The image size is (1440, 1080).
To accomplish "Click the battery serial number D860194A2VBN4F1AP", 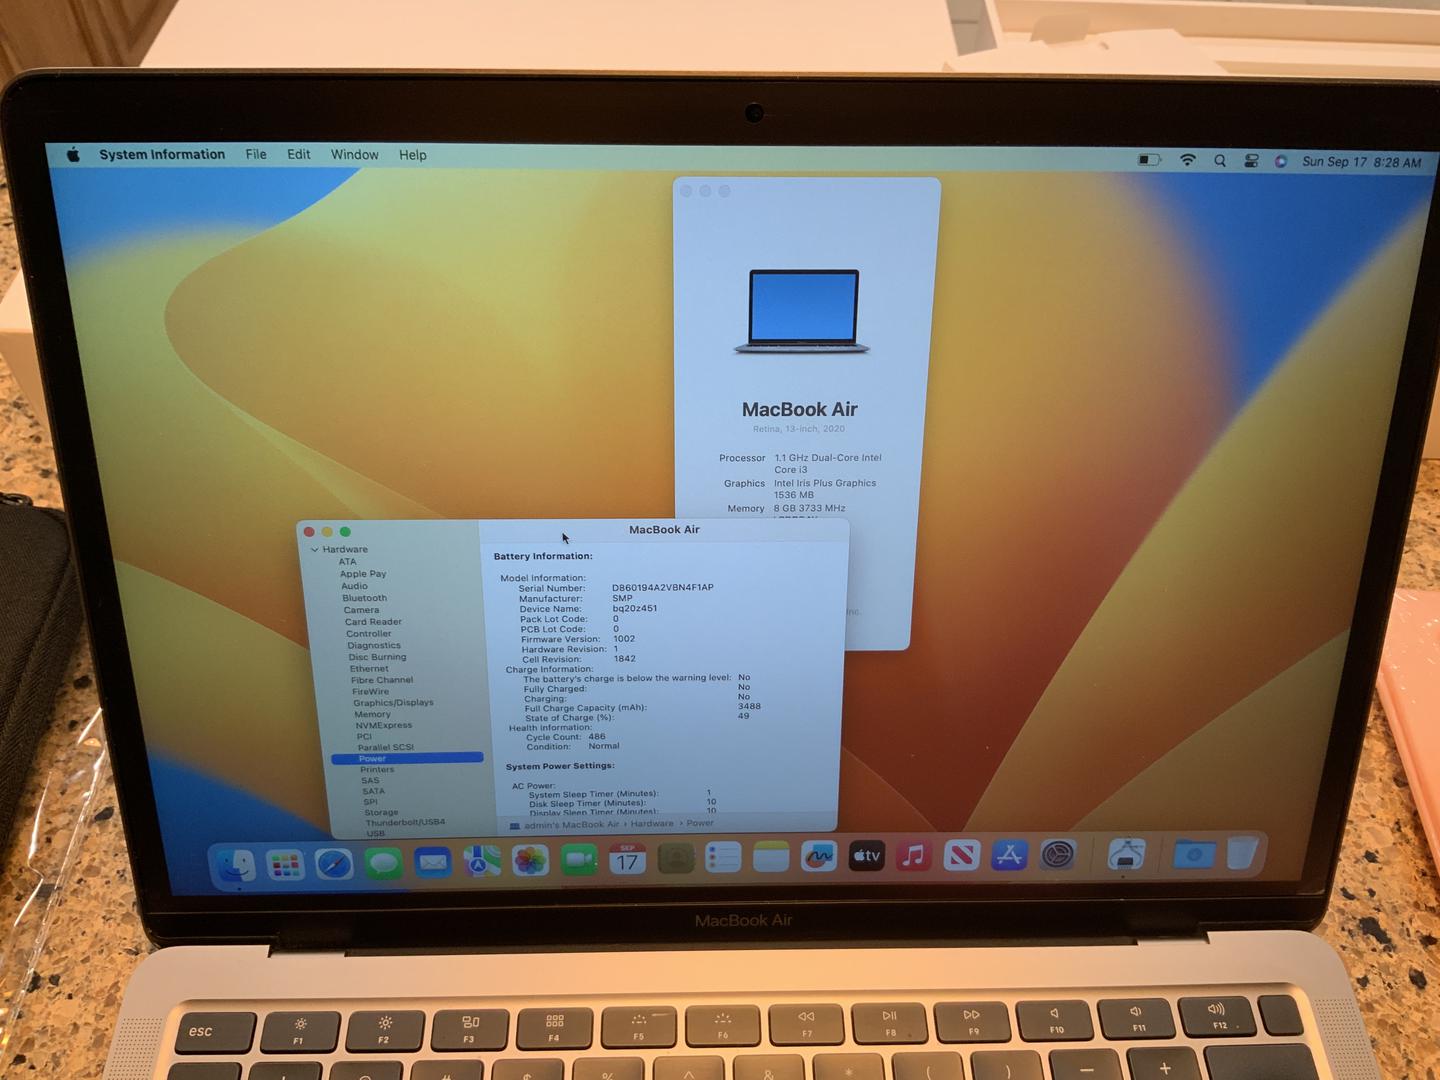I will (663, 588).
